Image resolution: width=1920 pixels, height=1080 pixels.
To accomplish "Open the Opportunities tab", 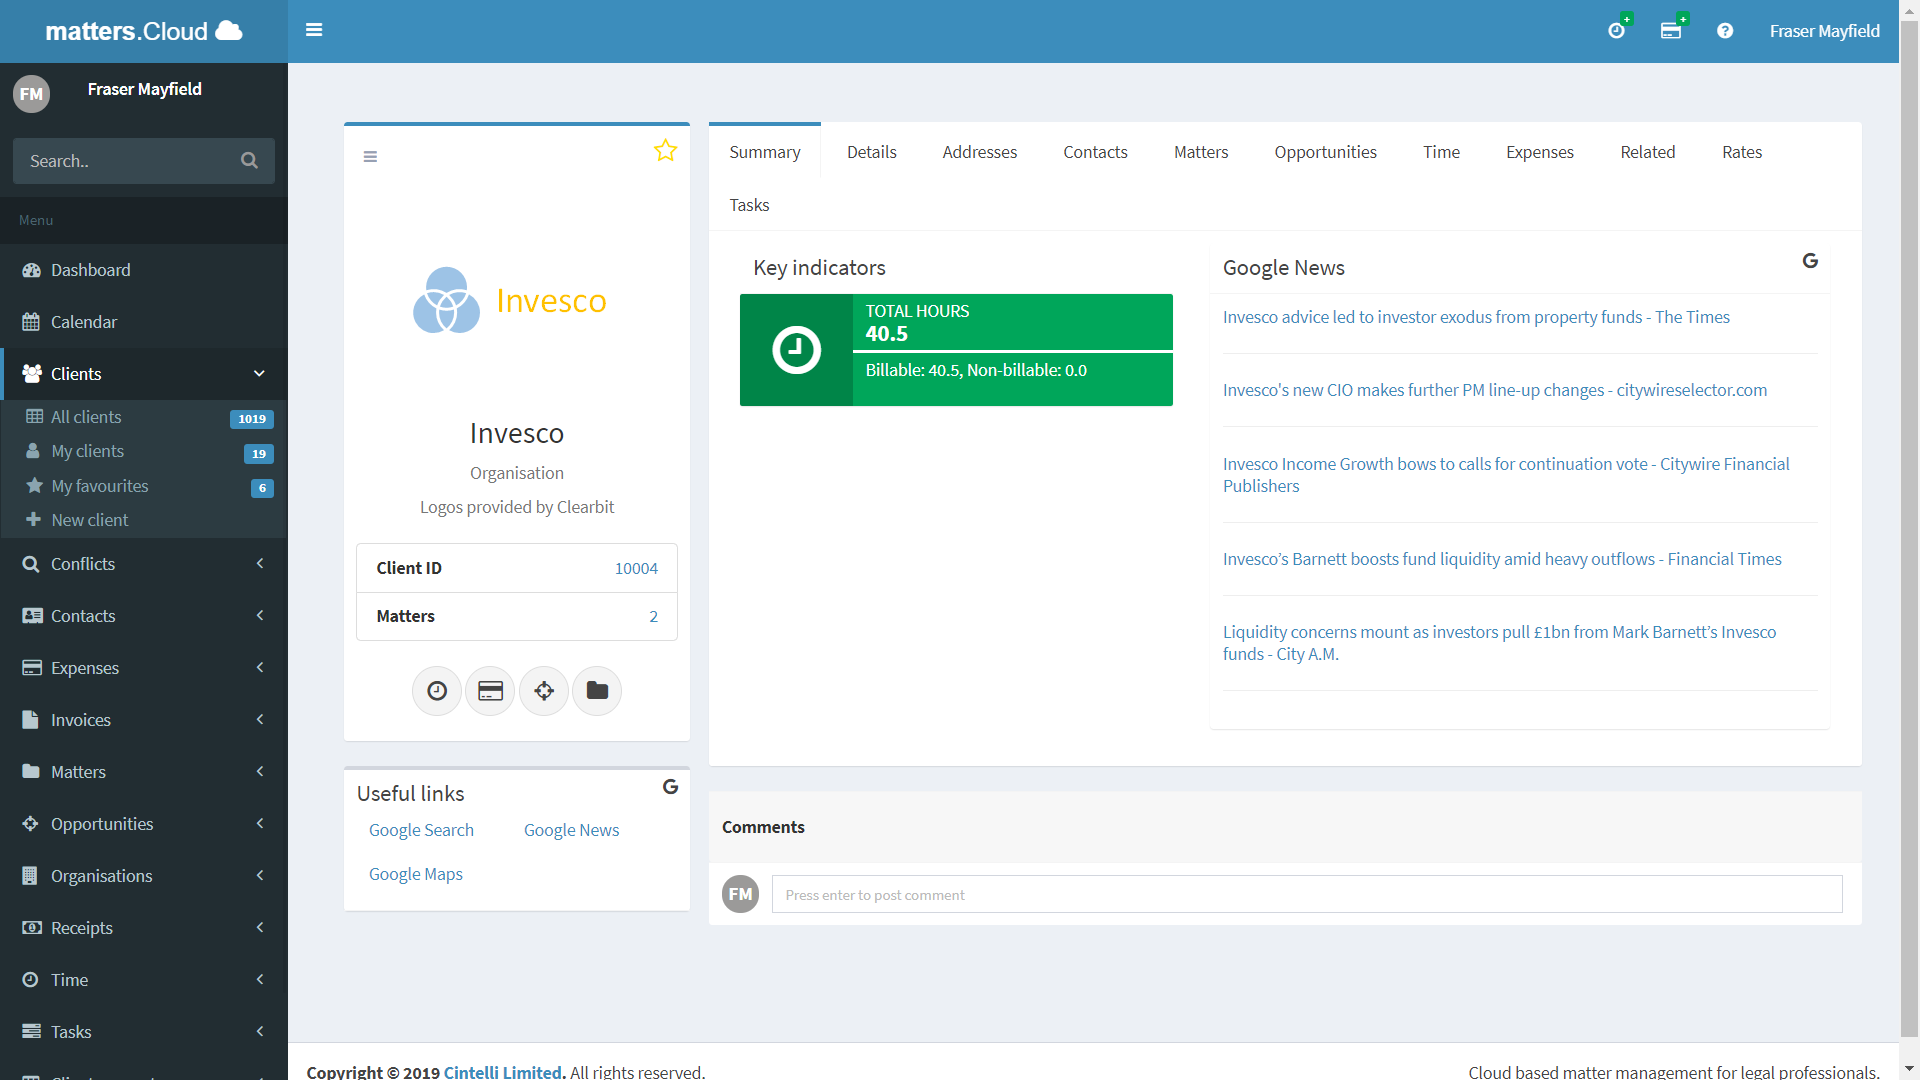I will 1325,152.
